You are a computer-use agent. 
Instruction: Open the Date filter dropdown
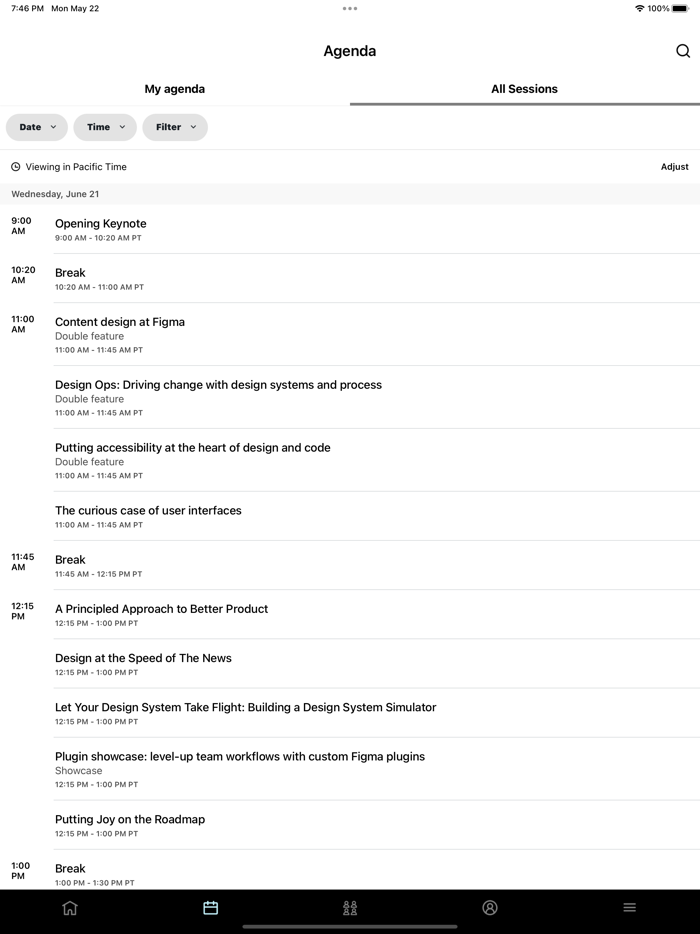click(x=36, y=127)
